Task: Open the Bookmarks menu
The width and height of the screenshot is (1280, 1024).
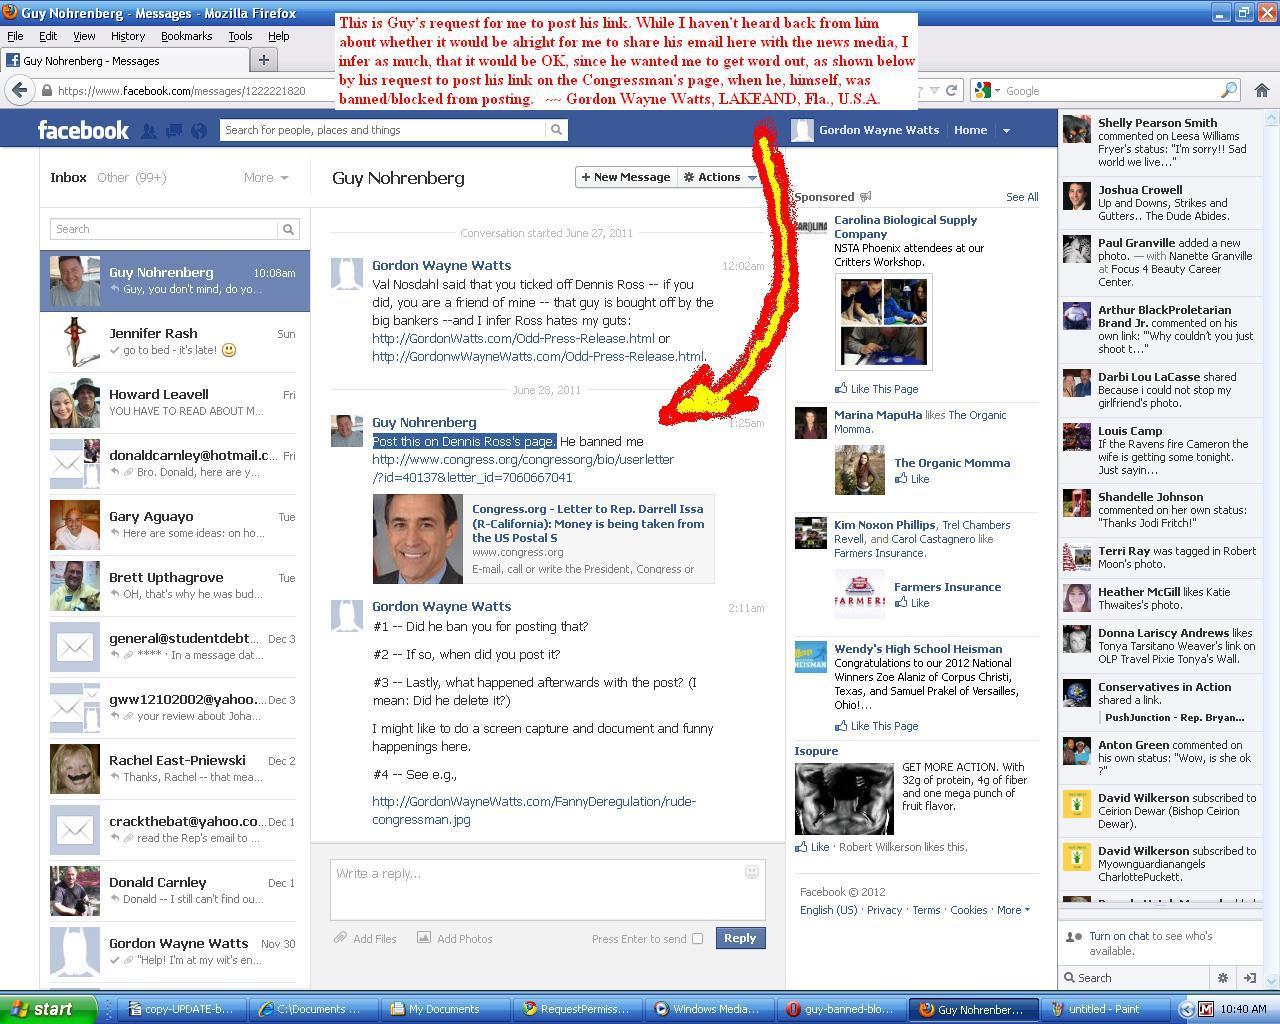Action: pyautogui.click(x=186, y=36)
